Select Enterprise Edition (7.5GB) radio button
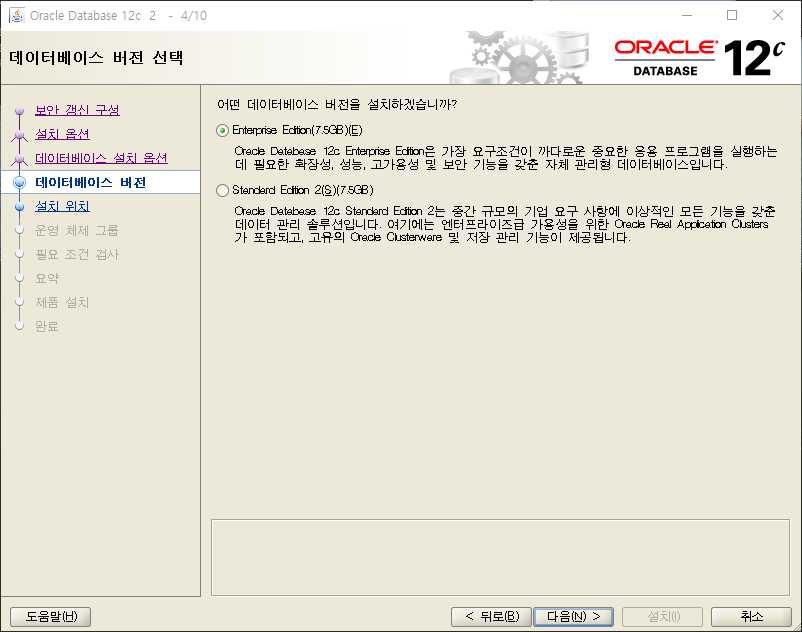 pos(222,131)
